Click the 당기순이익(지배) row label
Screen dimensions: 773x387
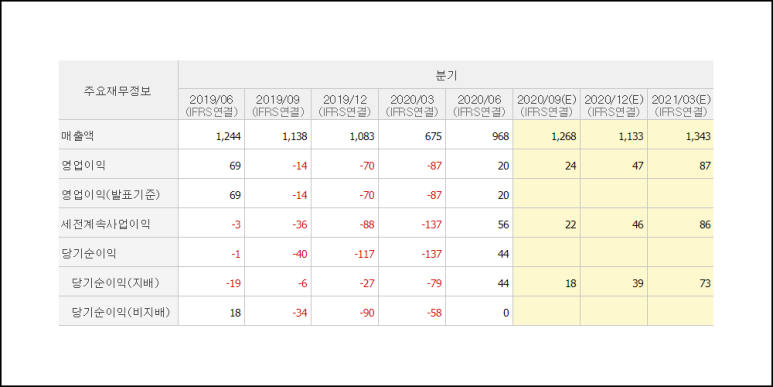(116, 283)
